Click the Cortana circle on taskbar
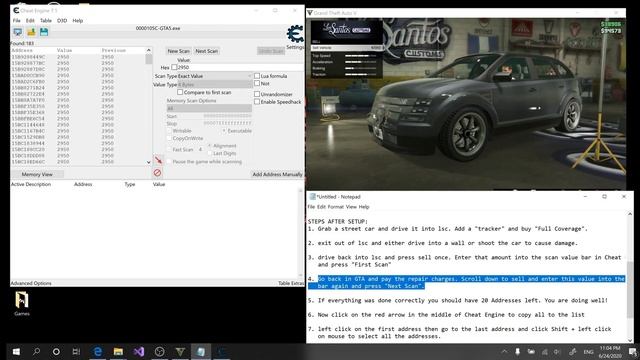The width and height of the screenshot is (640, 360). click(56, 351)
